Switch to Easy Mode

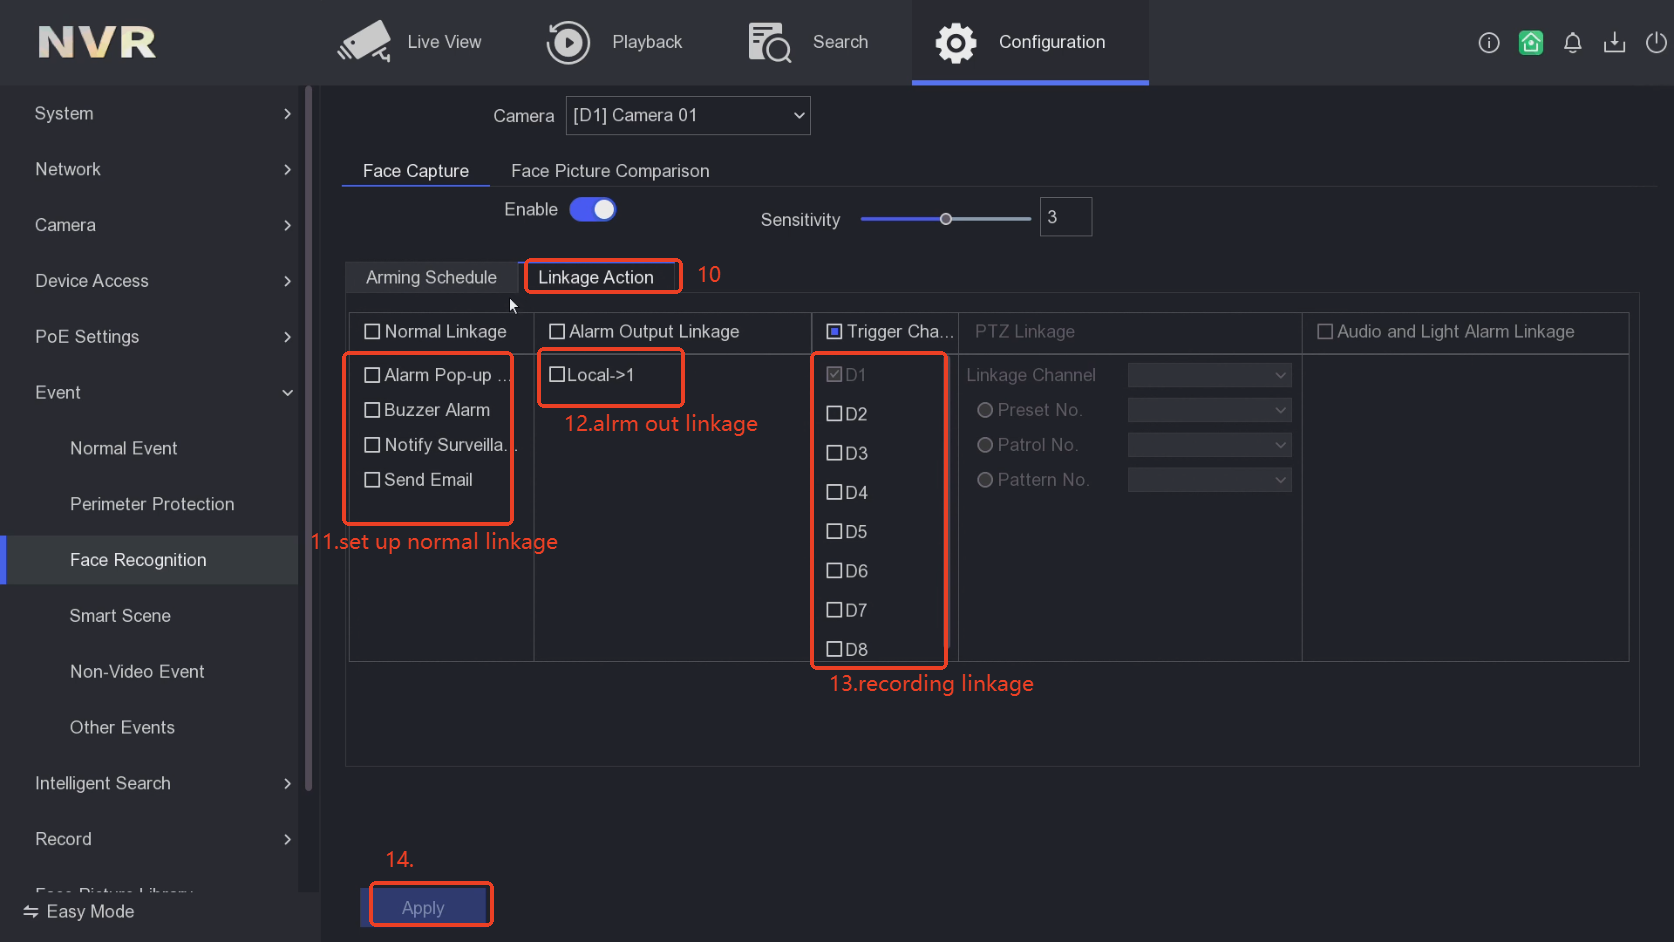80,911
